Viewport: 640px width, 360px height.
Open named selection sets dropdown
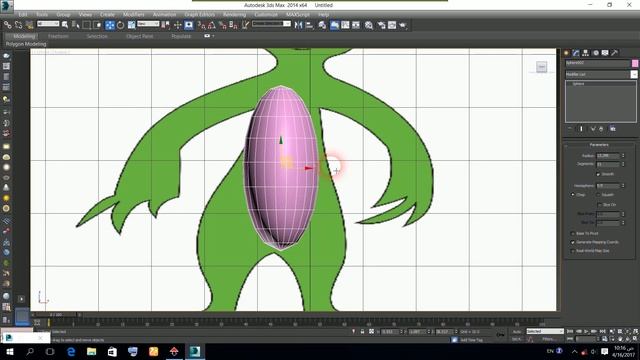pos(271,24)
